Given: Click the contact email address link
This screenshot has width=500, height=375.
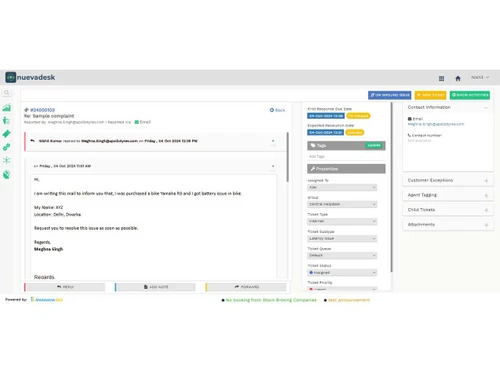Looking at the screenshot, I should tap(436, 124).
